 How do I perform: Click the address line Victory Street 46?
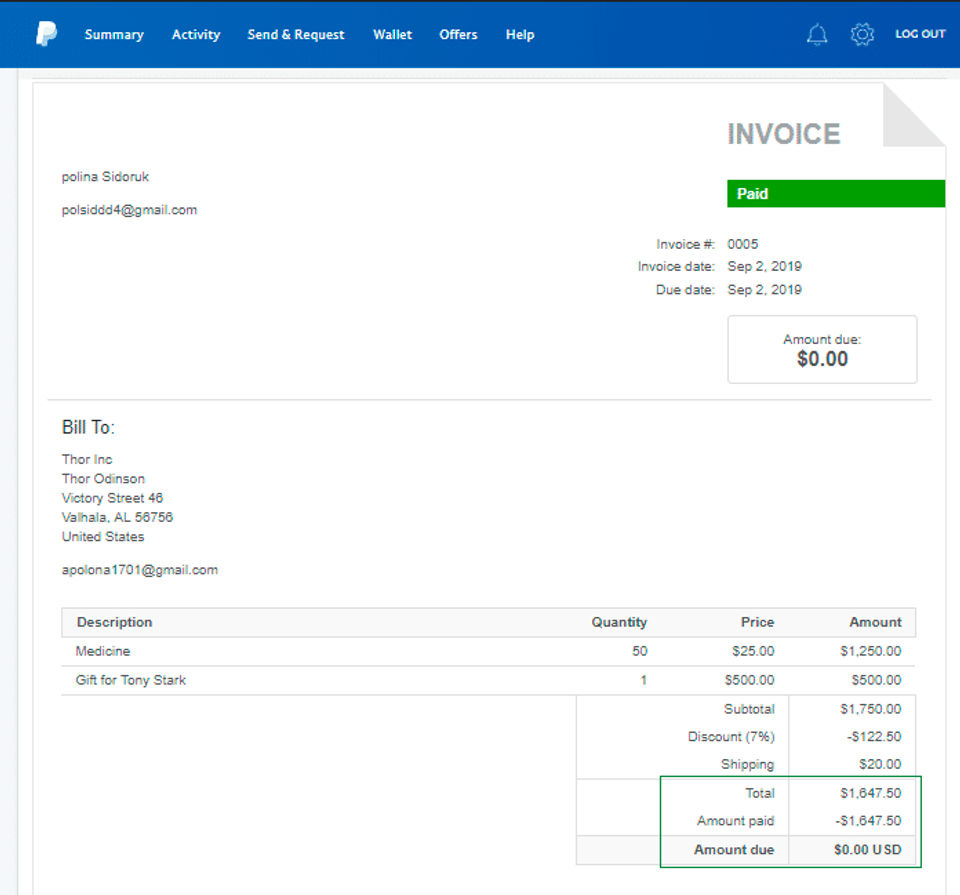tap(112, 498)
